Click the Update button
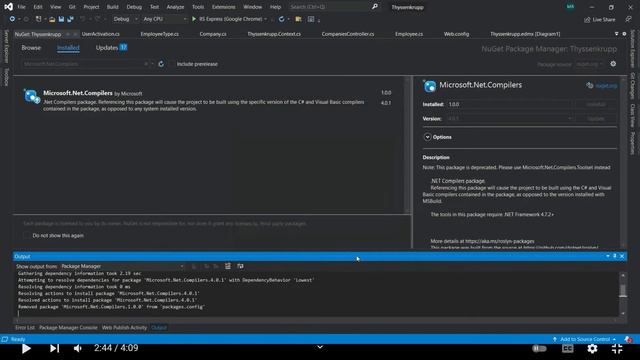Screen dimensions: 640x360 596,118
